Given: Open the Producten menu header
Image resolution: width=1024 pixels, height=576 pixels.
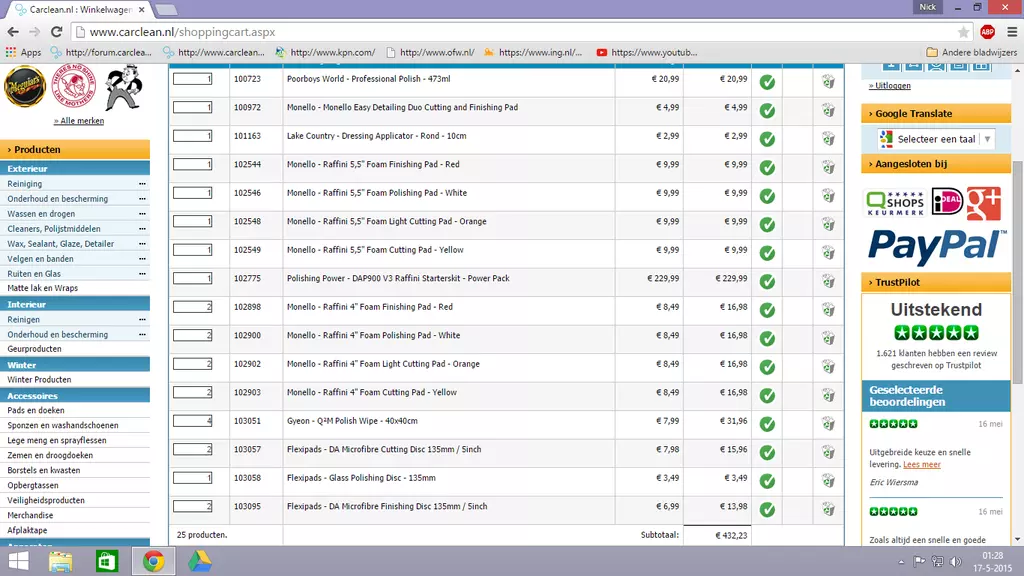Looking at the screenshot, I should 75,150.
